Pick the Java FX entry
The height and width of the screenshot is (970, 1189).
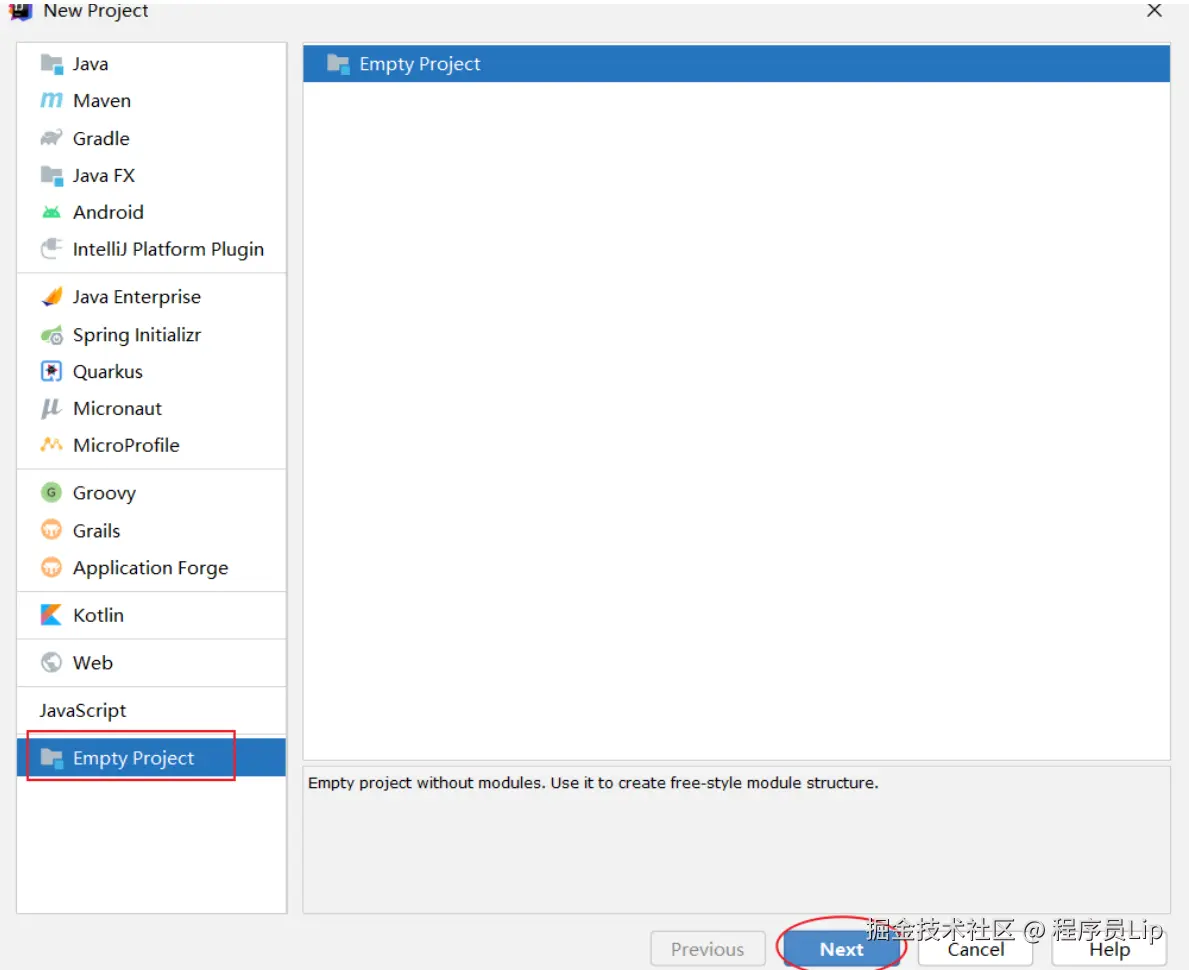pyautogui.click(x=104, y=176)
